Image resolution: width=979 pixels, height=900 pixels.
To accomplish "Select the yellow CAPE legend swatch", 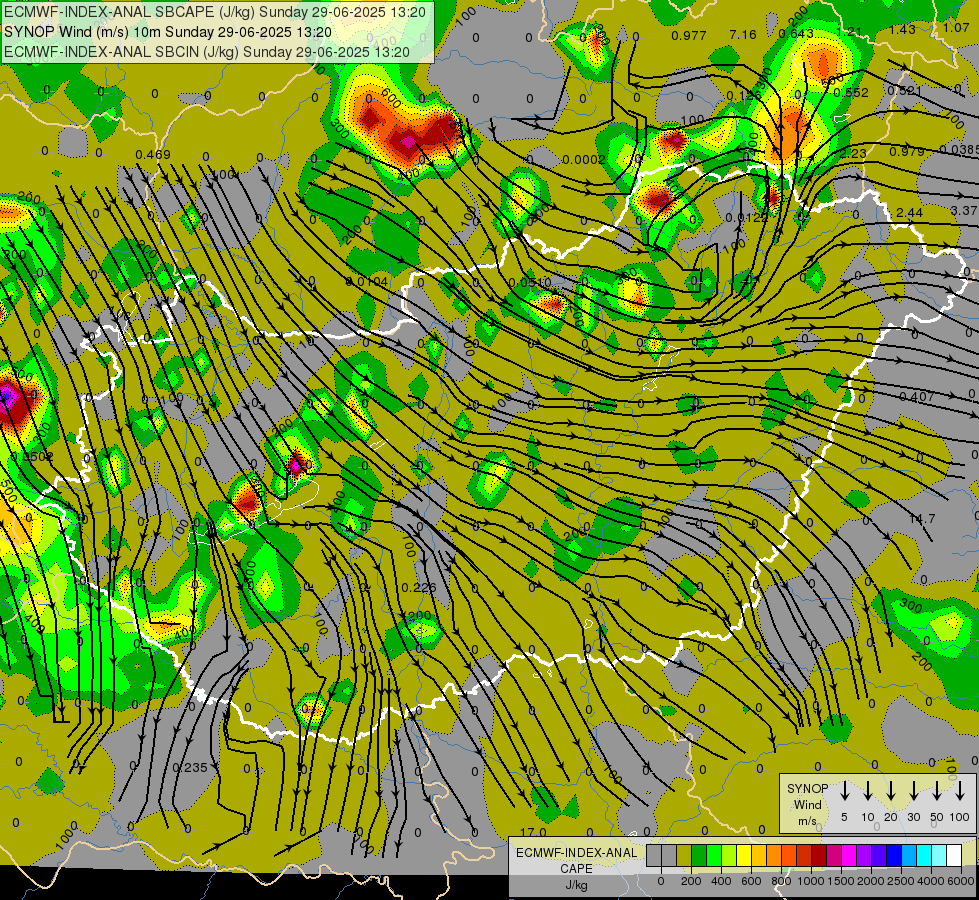I will pyautogui.click(x=744, y=856).
